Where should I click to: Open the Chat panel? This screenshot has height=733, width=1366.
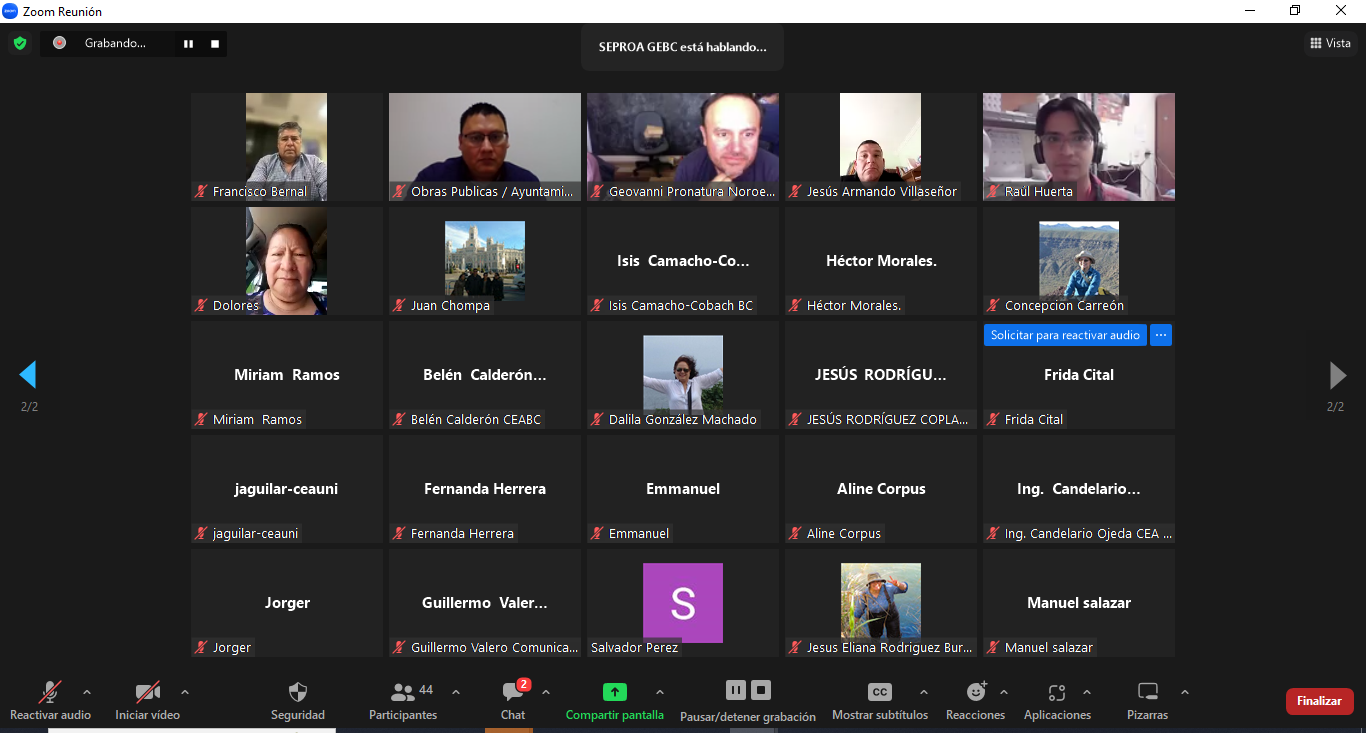coord(513,692)
